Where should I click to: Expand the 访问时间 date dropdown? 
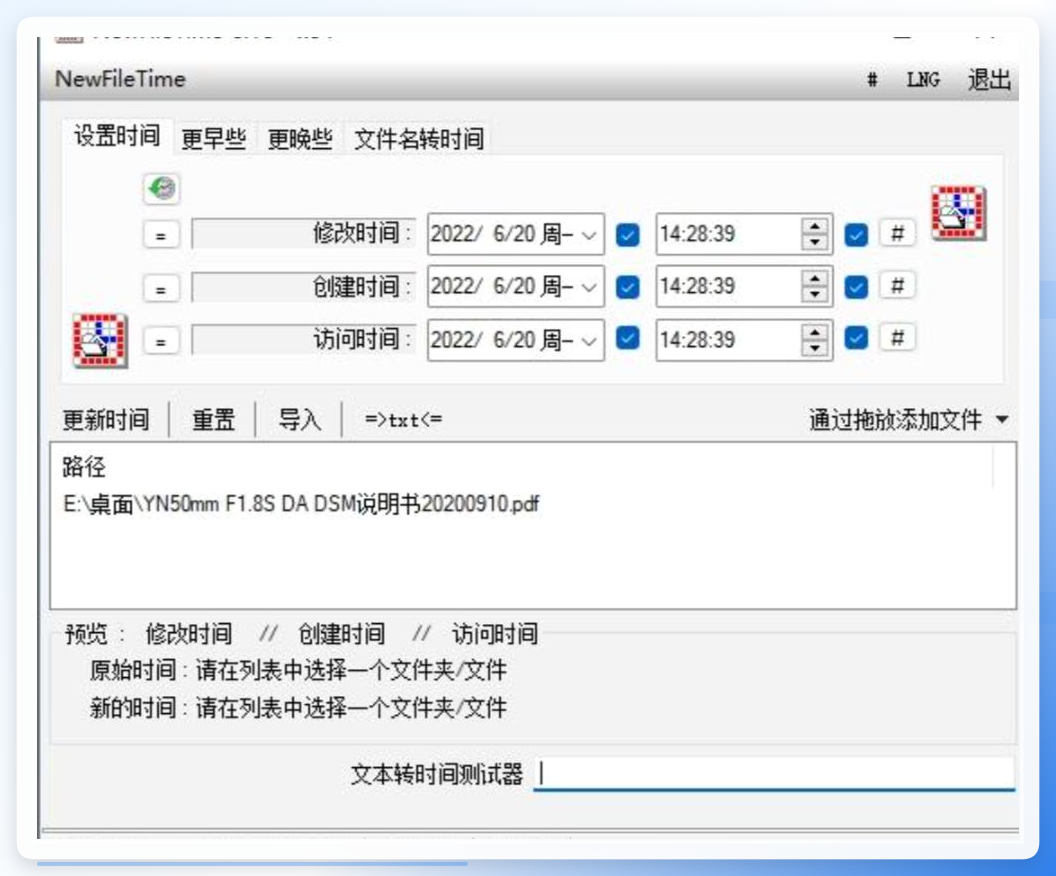pos(589,341)
